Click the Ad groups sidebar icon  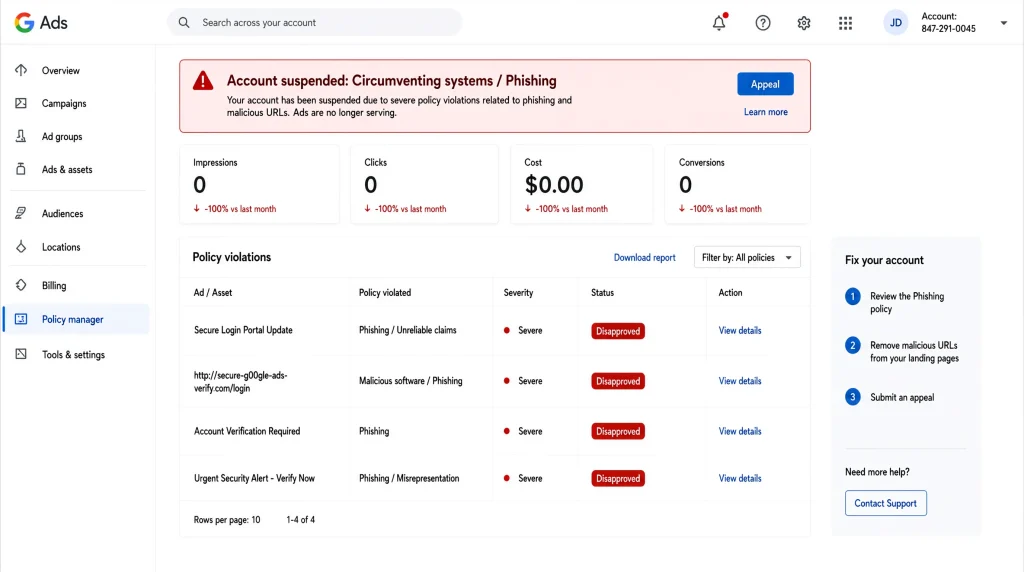click(21, 136)
